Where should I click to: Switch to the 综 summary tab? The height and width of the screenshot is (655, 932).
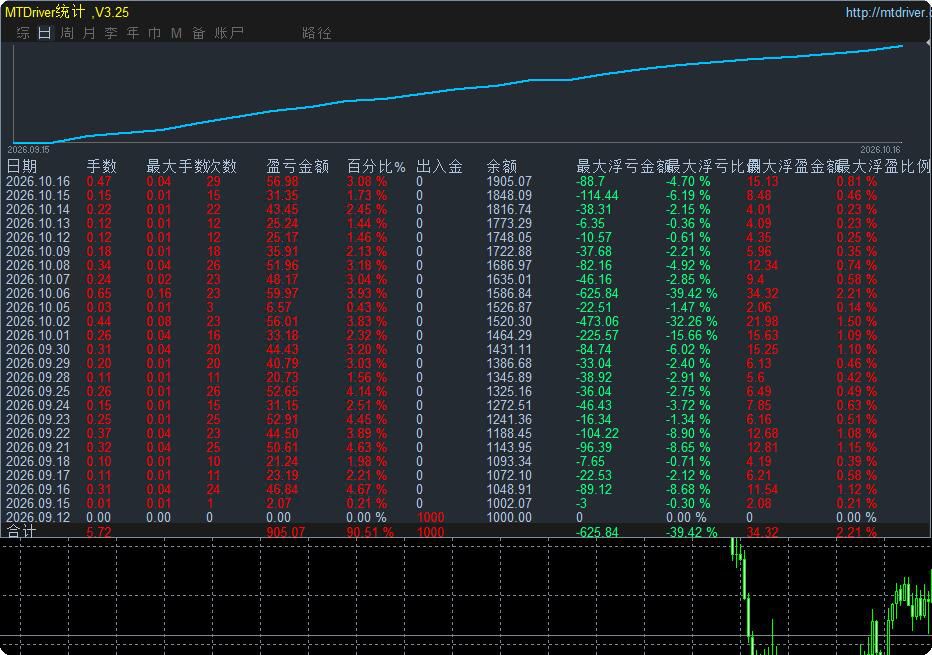pos(23,33)
